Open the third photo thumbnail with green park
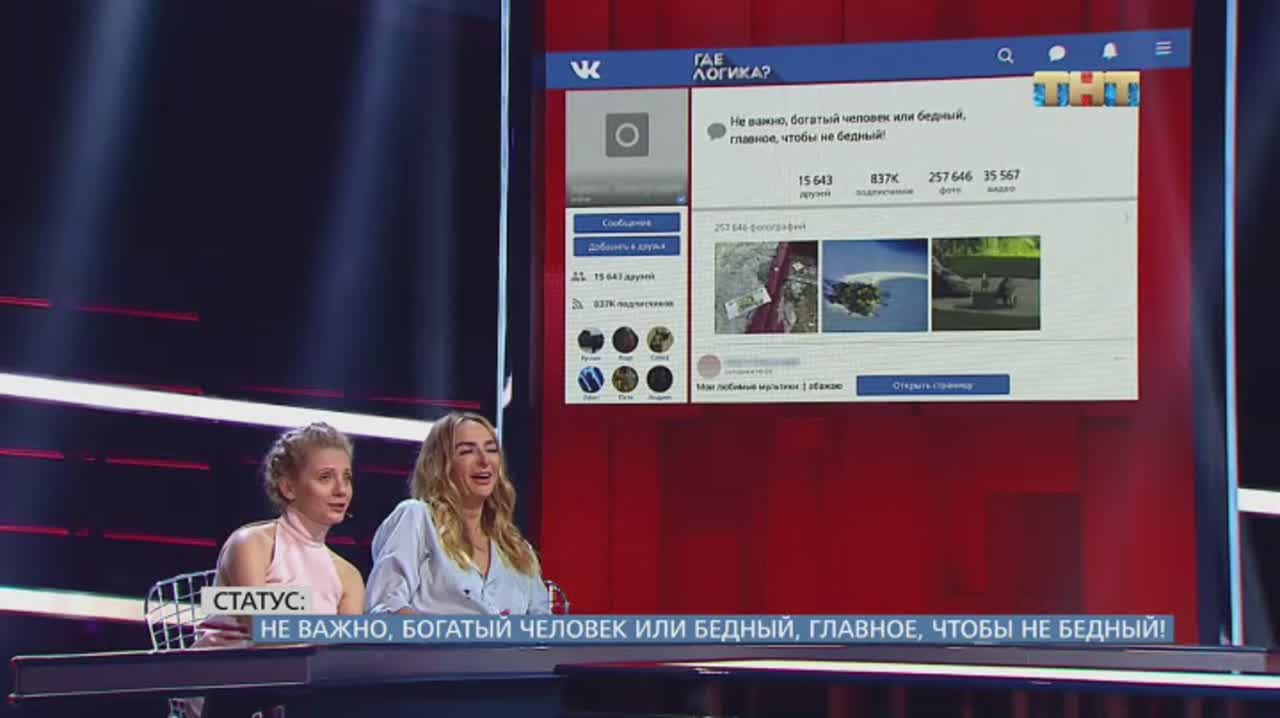Screen dimensions: 1280x718 [x=985, y=283]
